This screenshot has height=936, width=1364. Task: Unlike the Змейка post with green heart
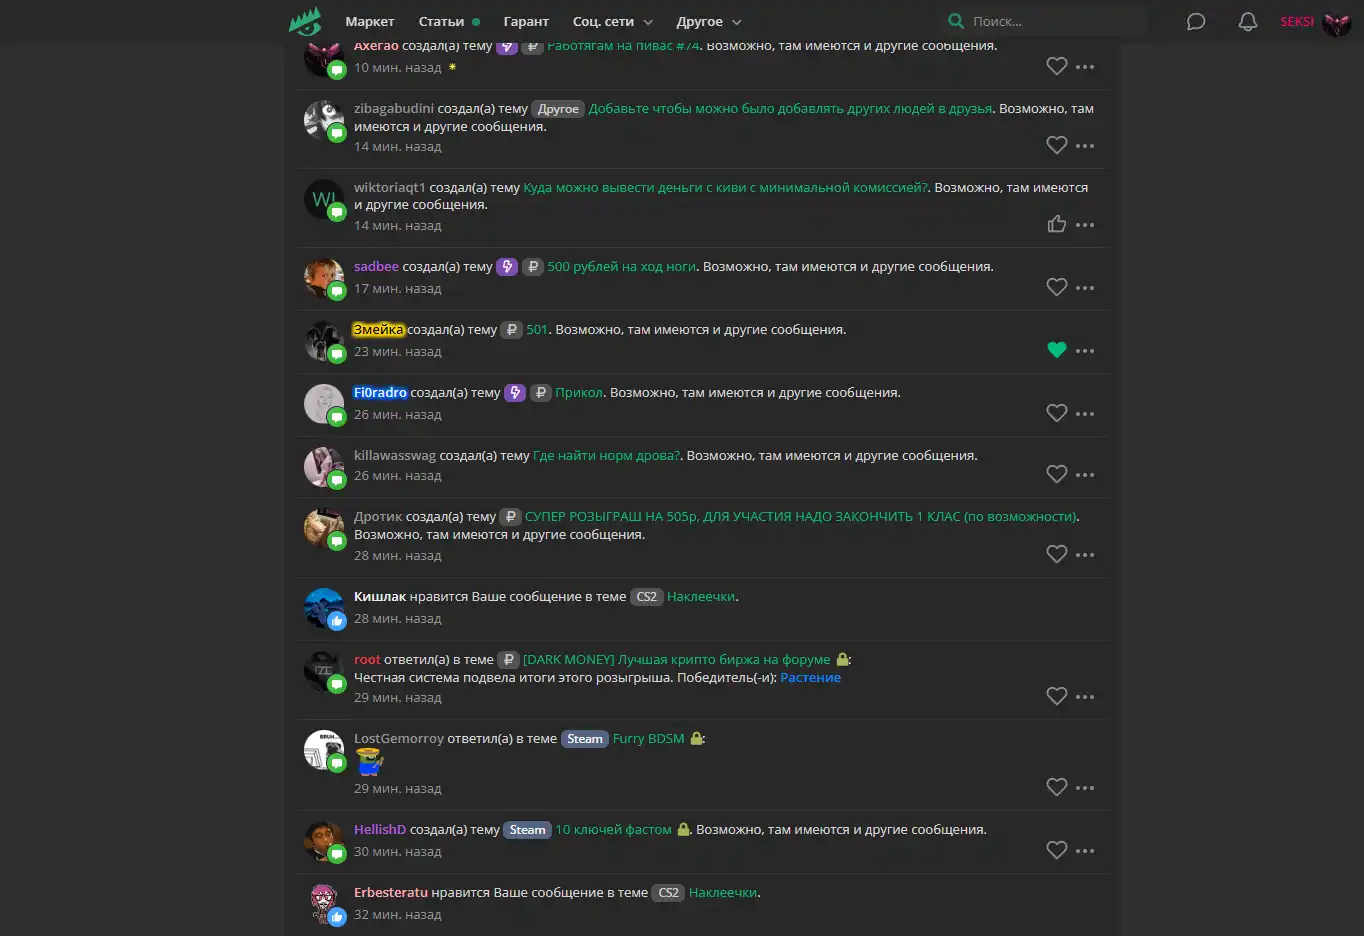pos(1057,350)
